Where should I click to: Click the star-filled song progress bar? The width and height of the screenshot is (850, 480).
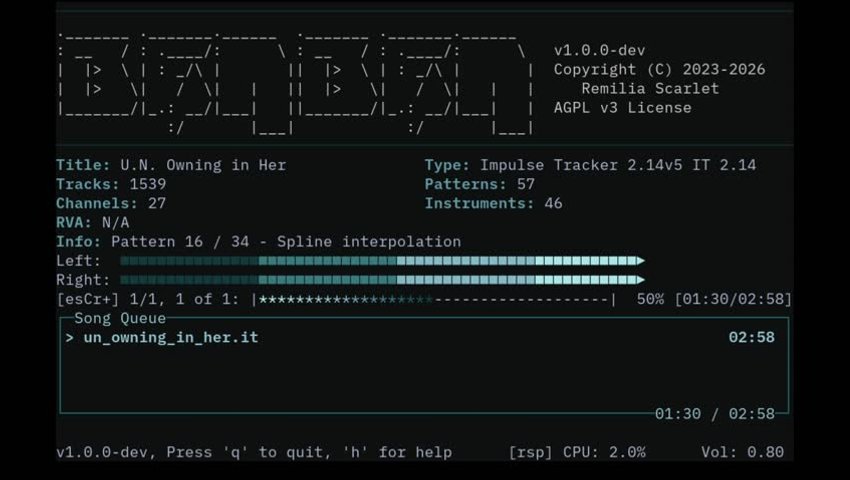435,299
